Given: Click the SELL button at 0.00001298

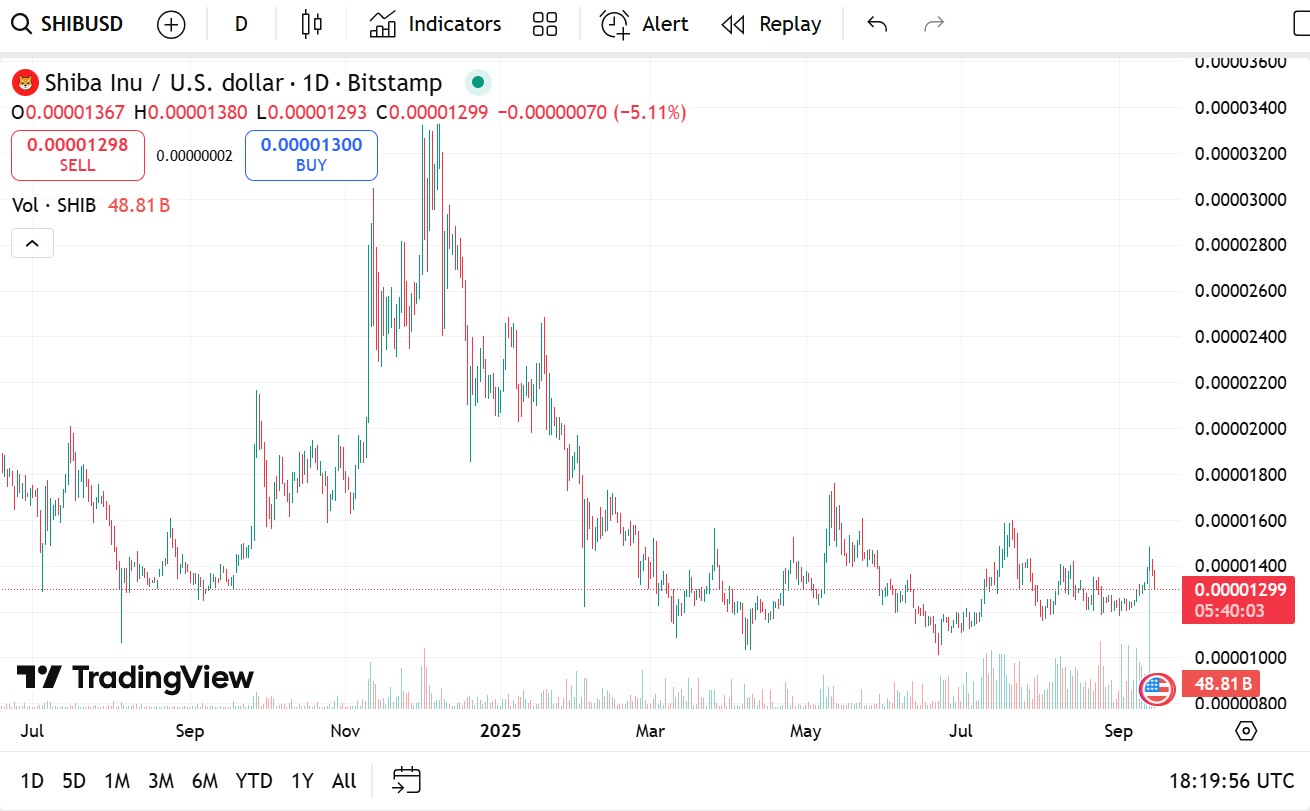Looking at the screenshot, I should click(78, 155).
